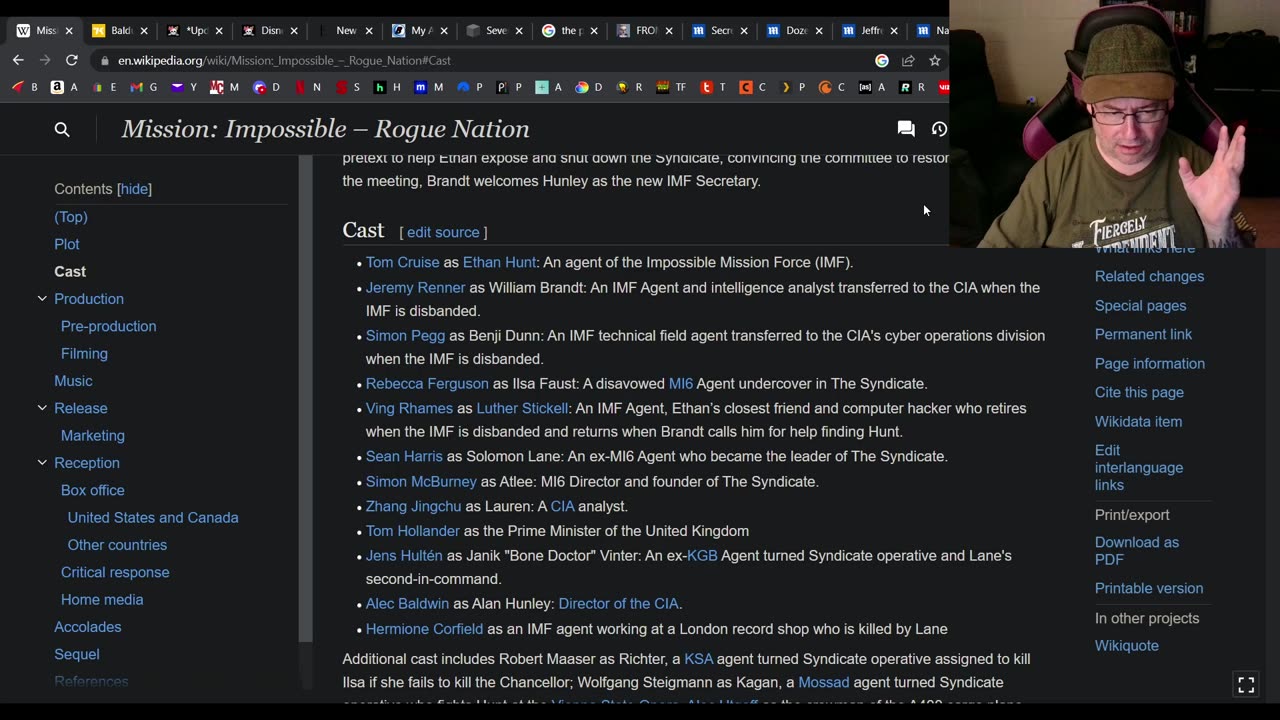The height and width of the screenshot is (720, 1280).
Task: Open the Wikidata item link
Action: coord(1138,422)
